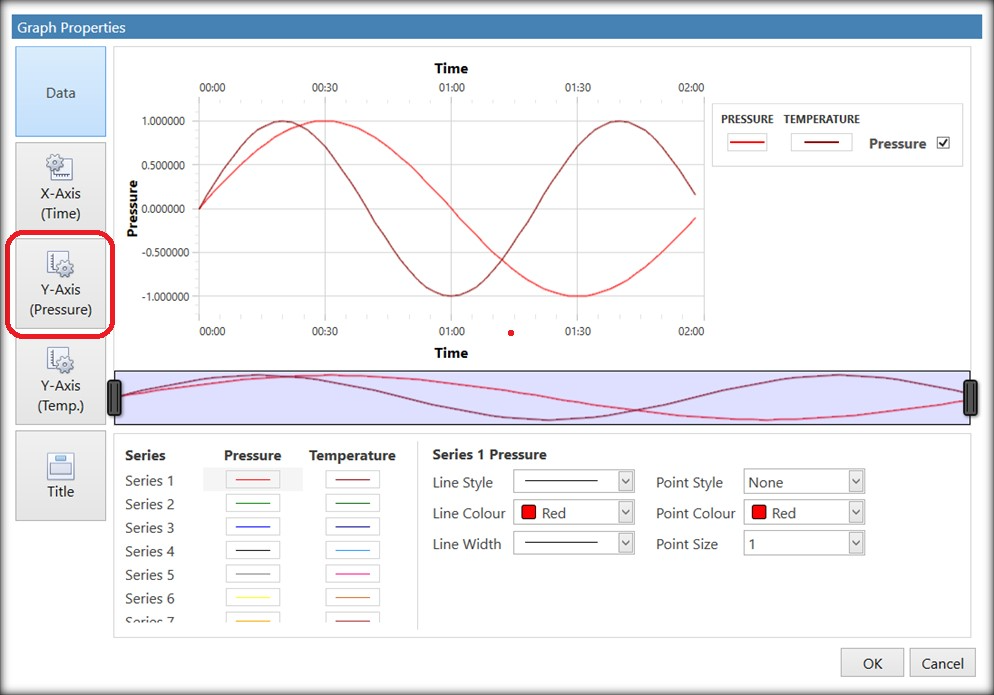Open the Point Colour dropdown
The image size is (994, 695).
[x=804, y=512]
